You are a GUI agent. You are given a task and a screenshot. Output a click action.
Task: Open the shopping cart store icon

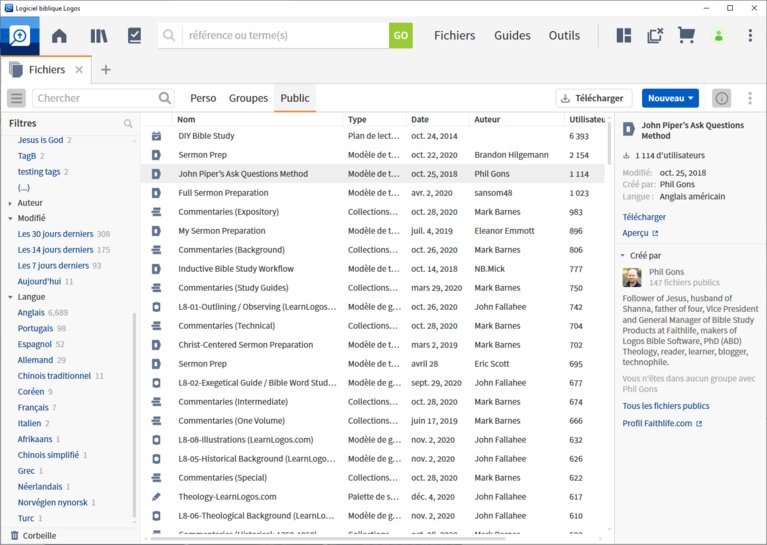coord(686,35)
